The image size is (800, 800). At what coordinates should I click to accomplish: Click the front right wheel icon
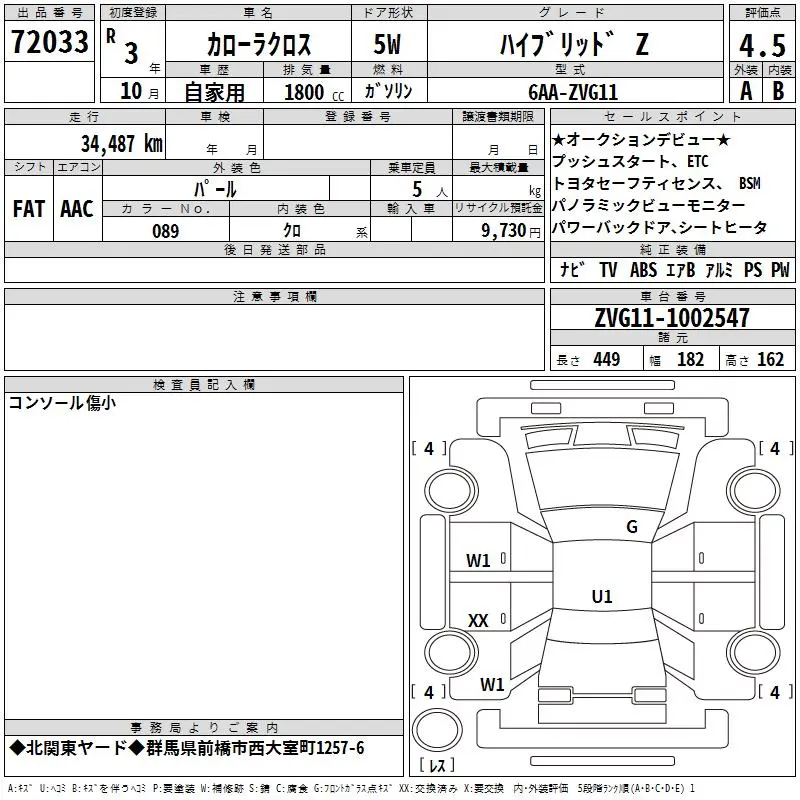[754, 491]
